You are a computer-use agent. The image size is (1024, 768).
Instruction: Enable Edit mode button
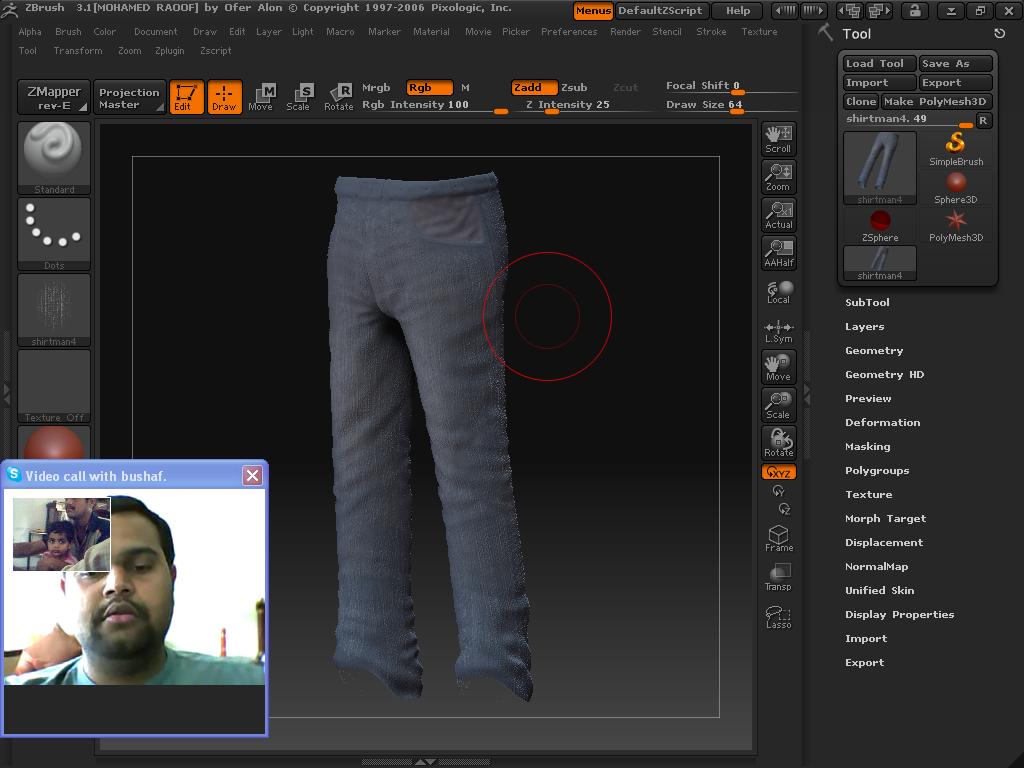pos(187,97)
